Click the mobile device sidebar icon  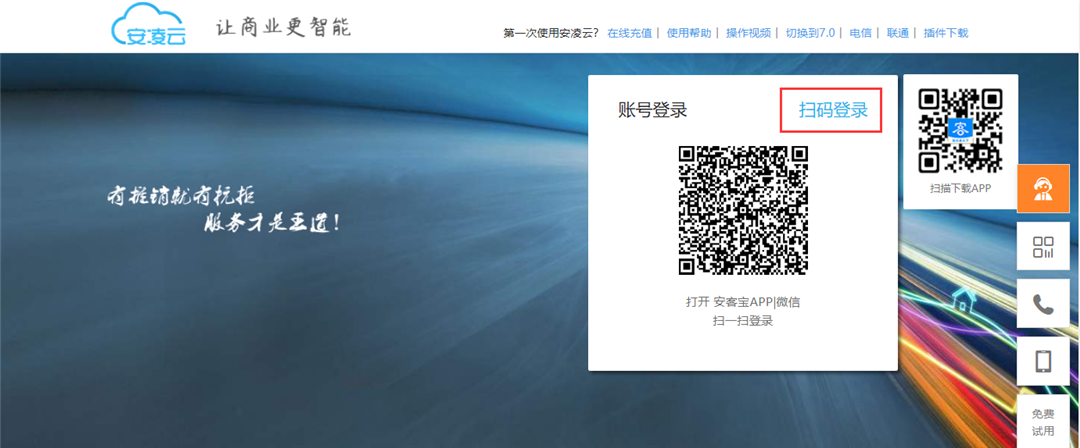1043,361
